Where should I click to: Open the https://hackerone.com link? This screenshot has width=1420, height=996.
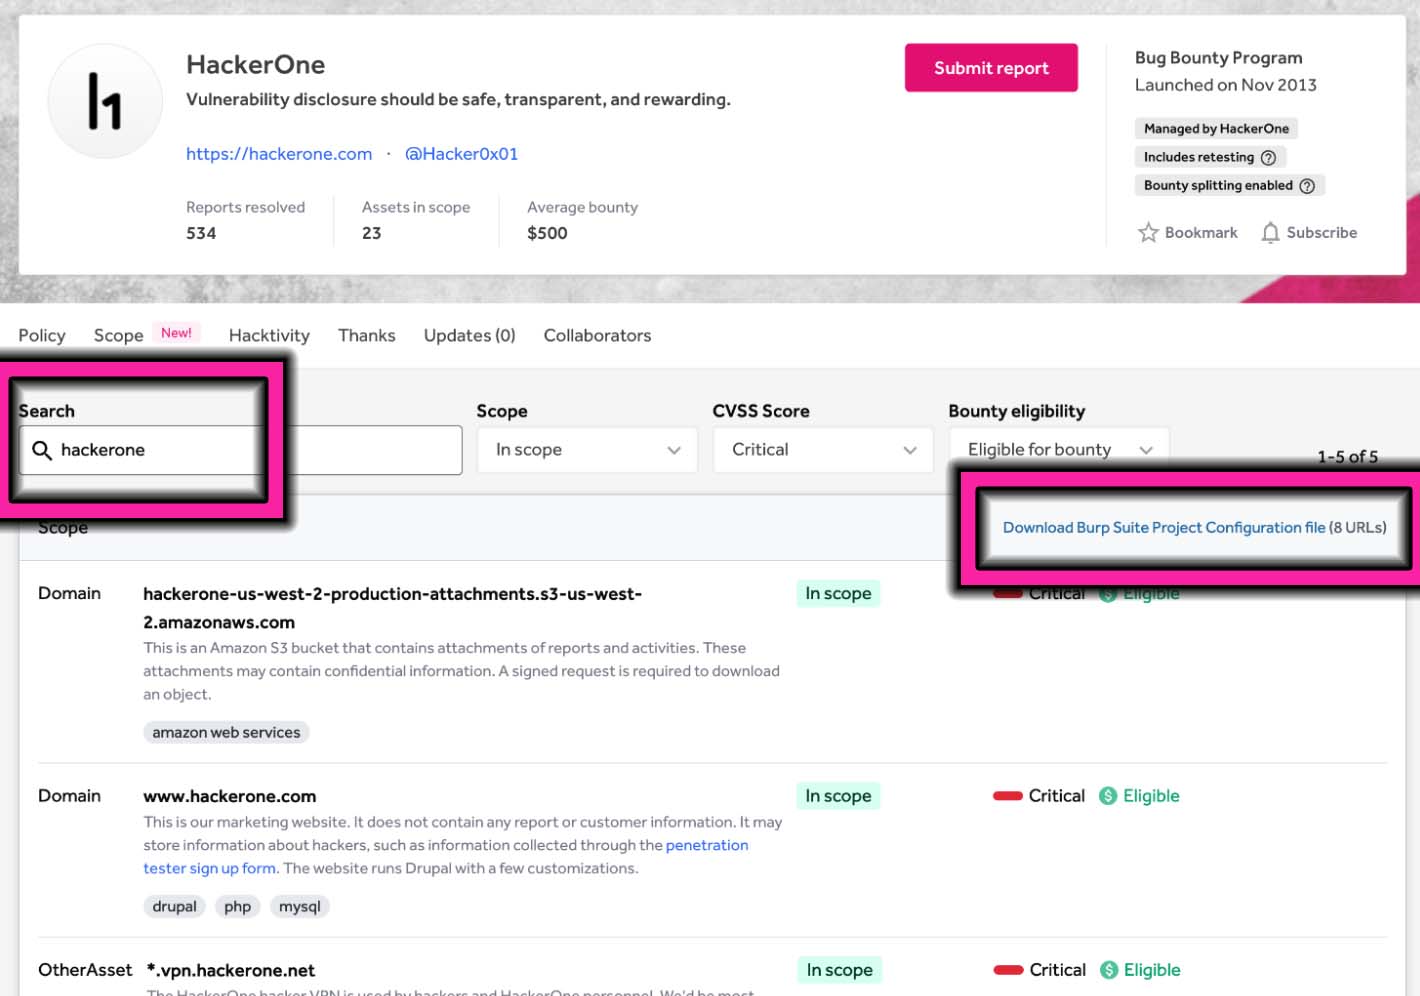[x=279, y=154]
